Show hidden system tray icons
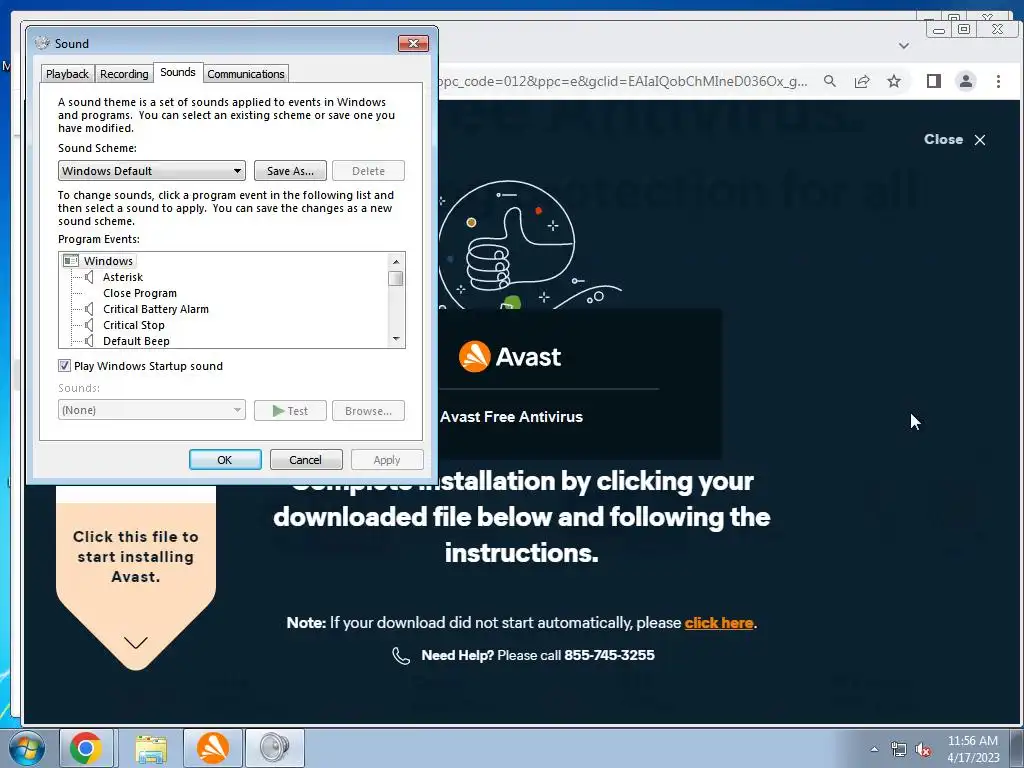Screen dimensions: 1024x768 pyautogui.click(x=874, y=749)
